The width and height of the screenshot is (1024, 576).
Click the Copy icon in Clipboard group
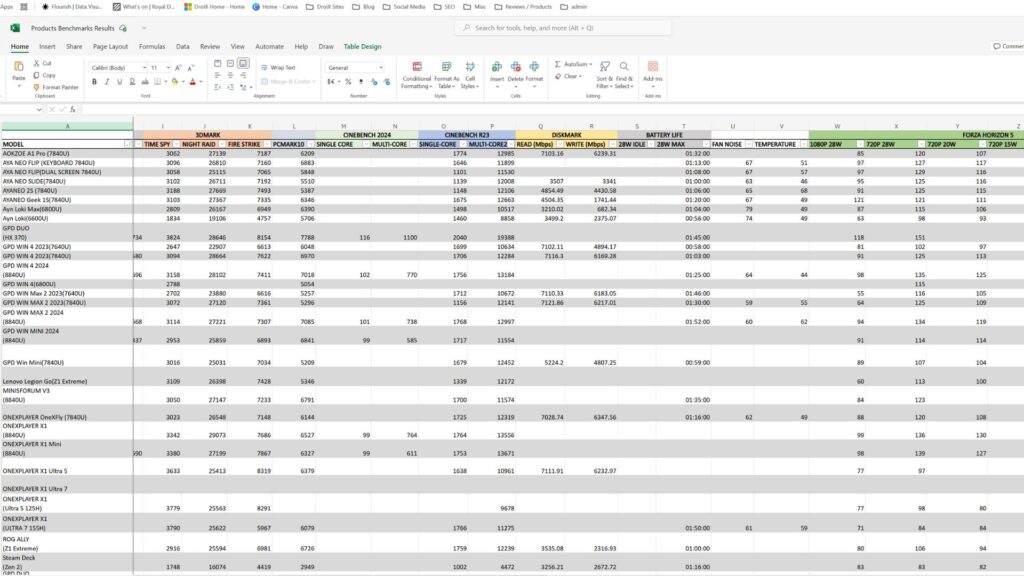37,75
